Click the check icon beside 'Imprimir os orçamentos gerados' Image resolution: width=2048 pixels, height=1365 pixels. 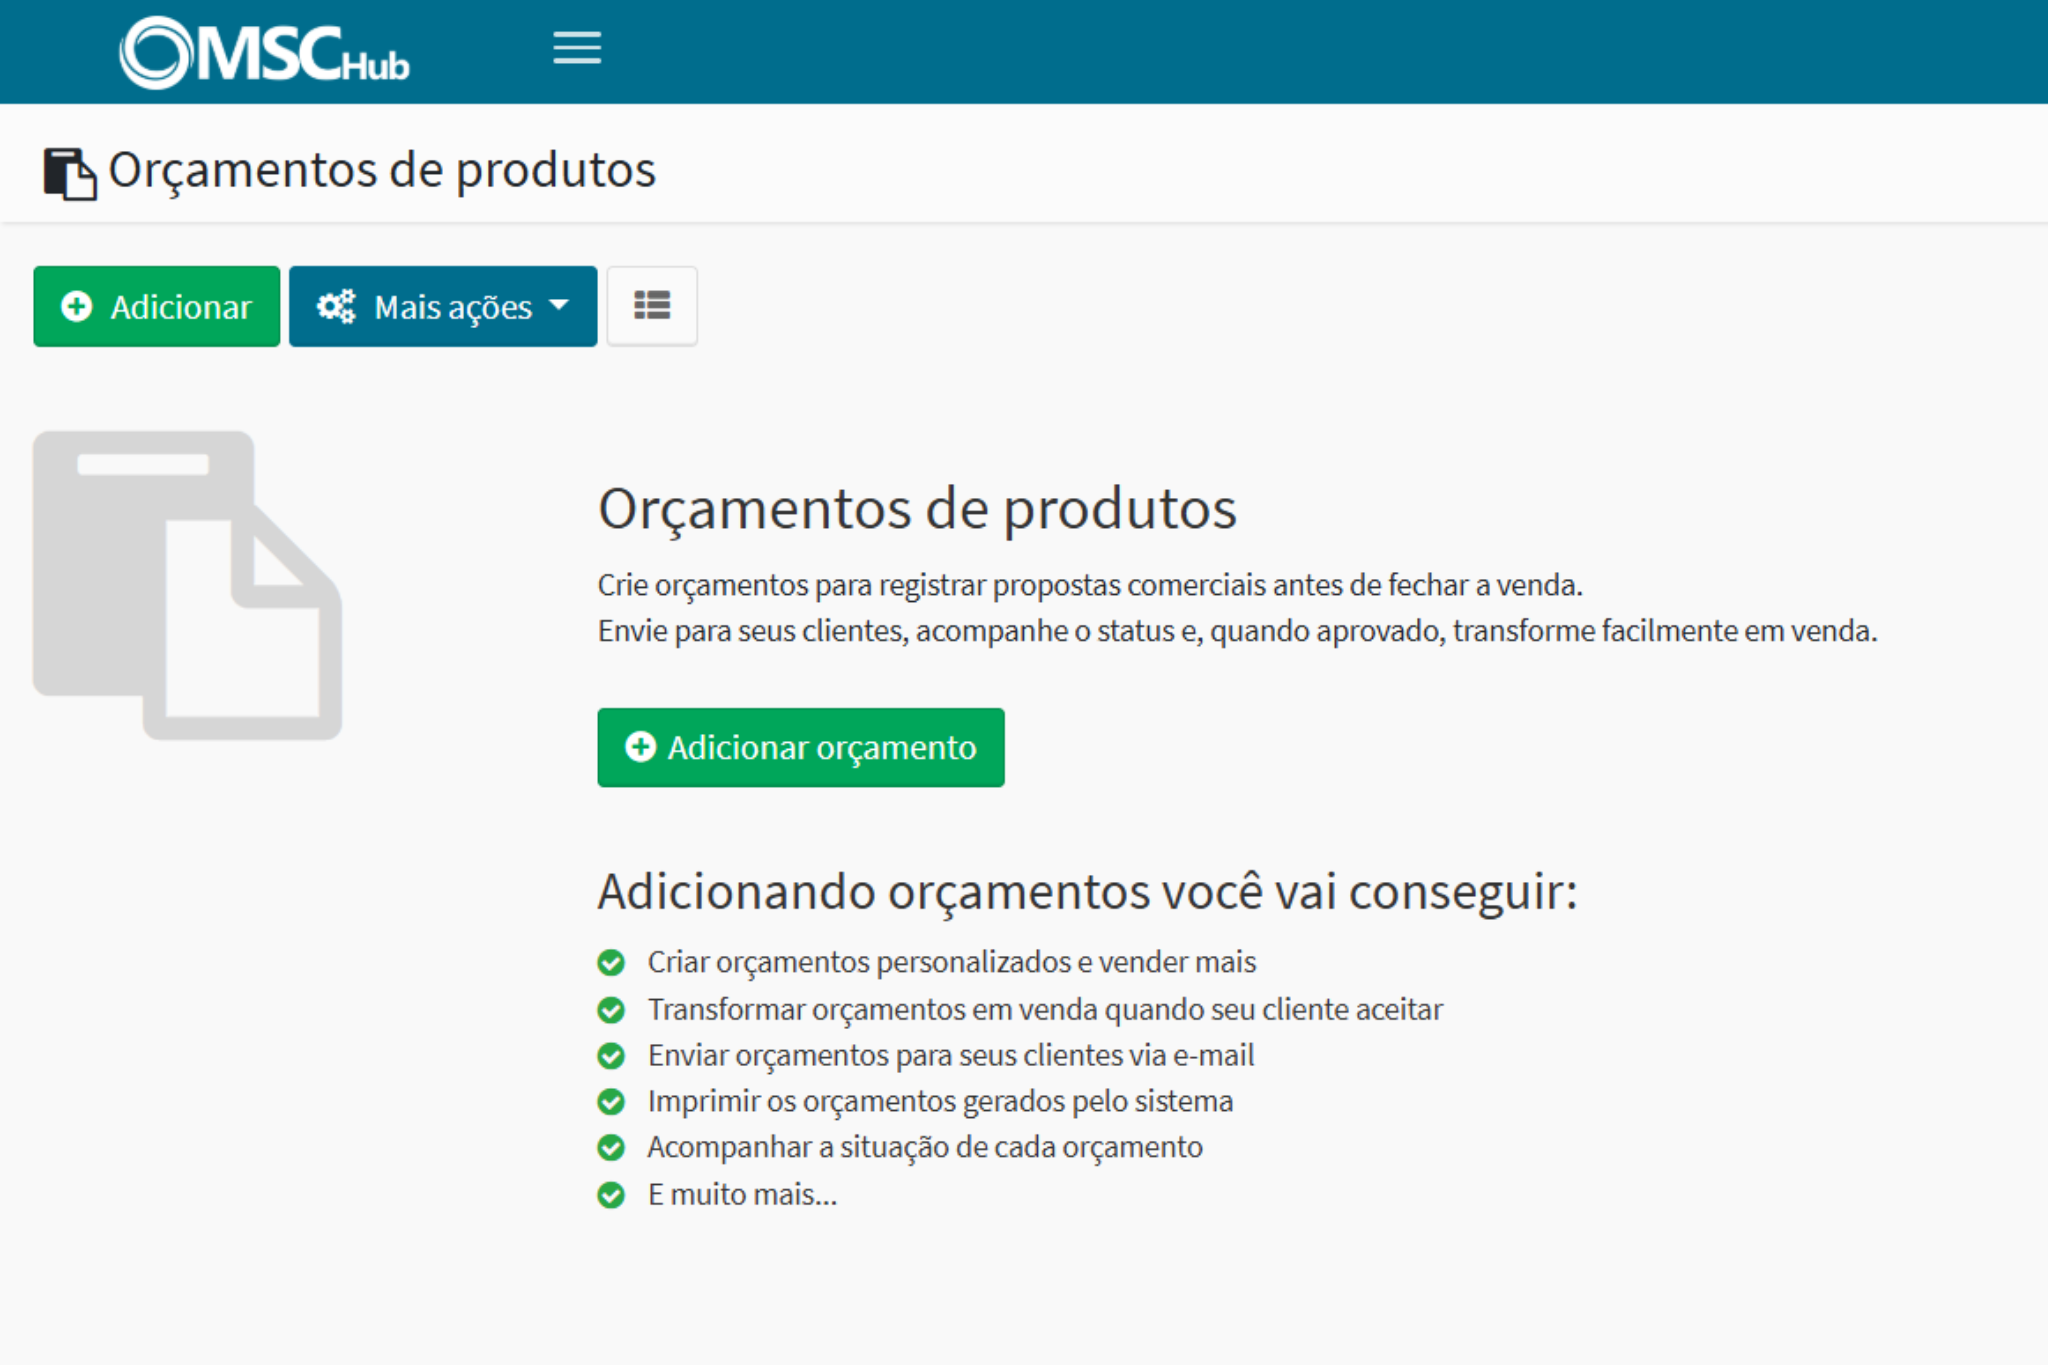(x=613, y=1100)
